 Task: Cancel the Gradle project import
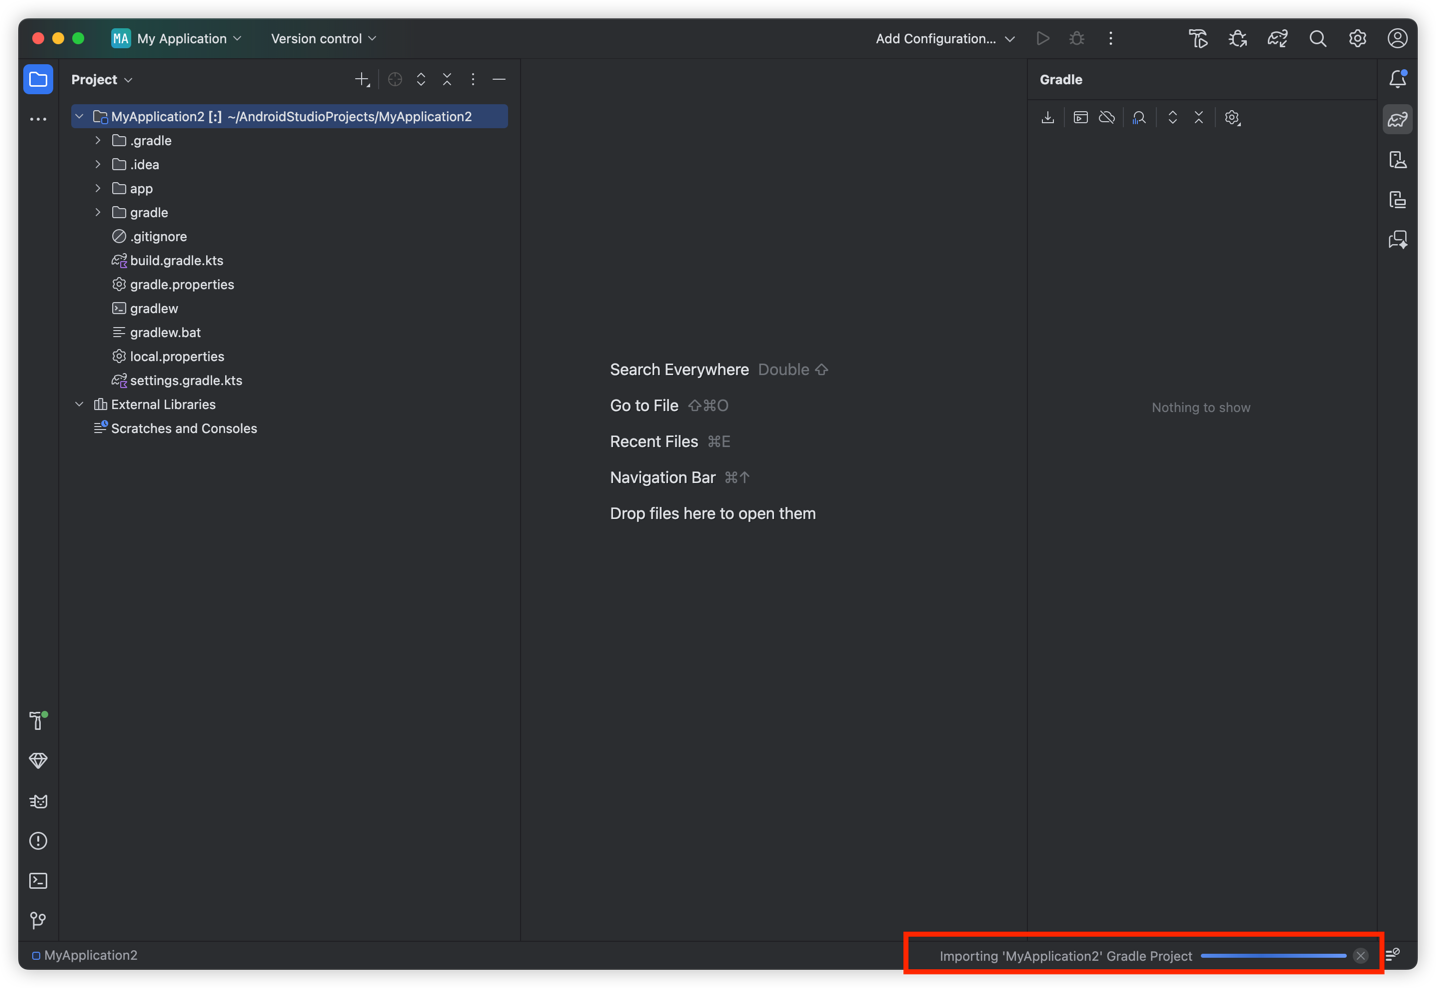pos(1360,956)
